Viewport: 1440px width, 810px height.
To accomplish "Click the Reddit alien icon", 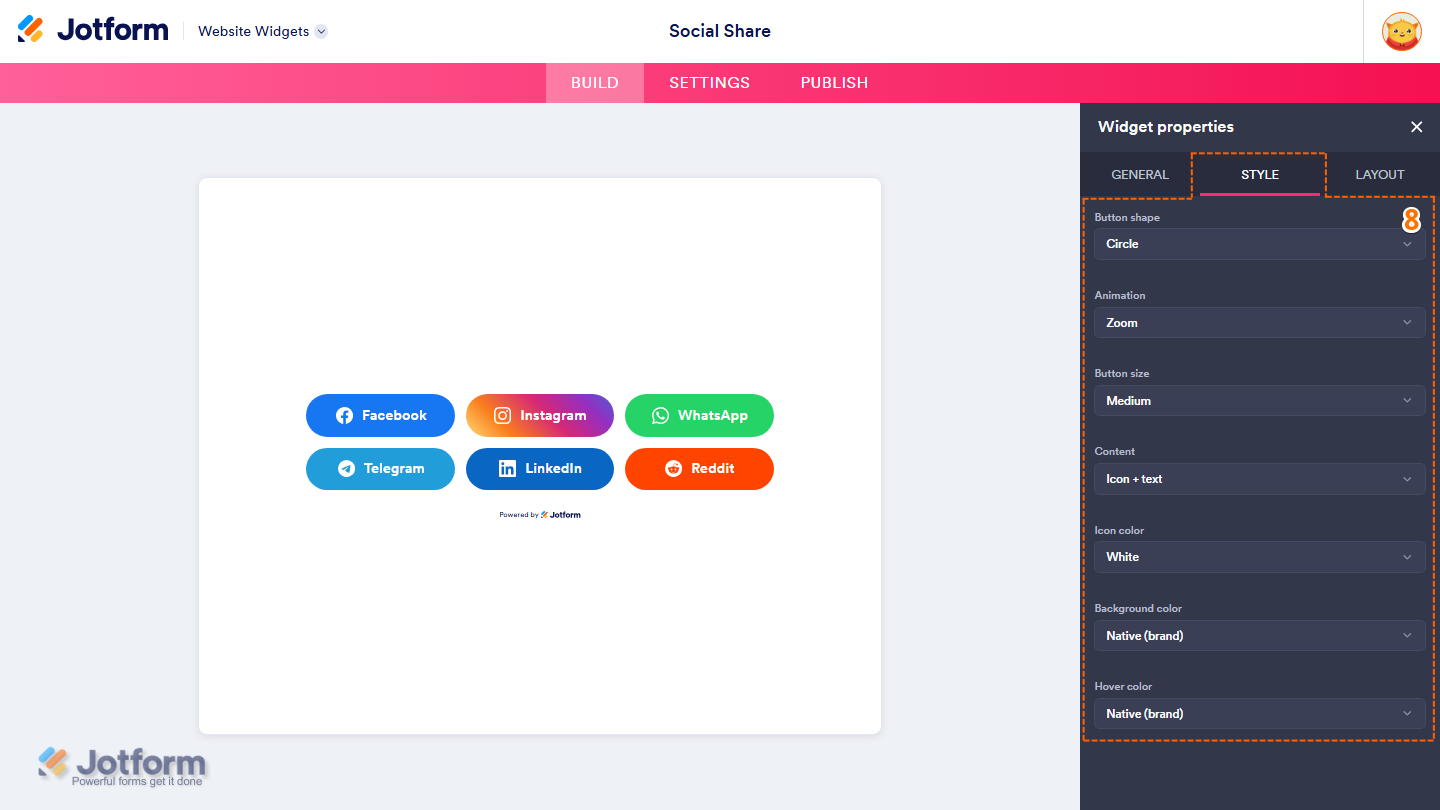I will tap(673, 469).
